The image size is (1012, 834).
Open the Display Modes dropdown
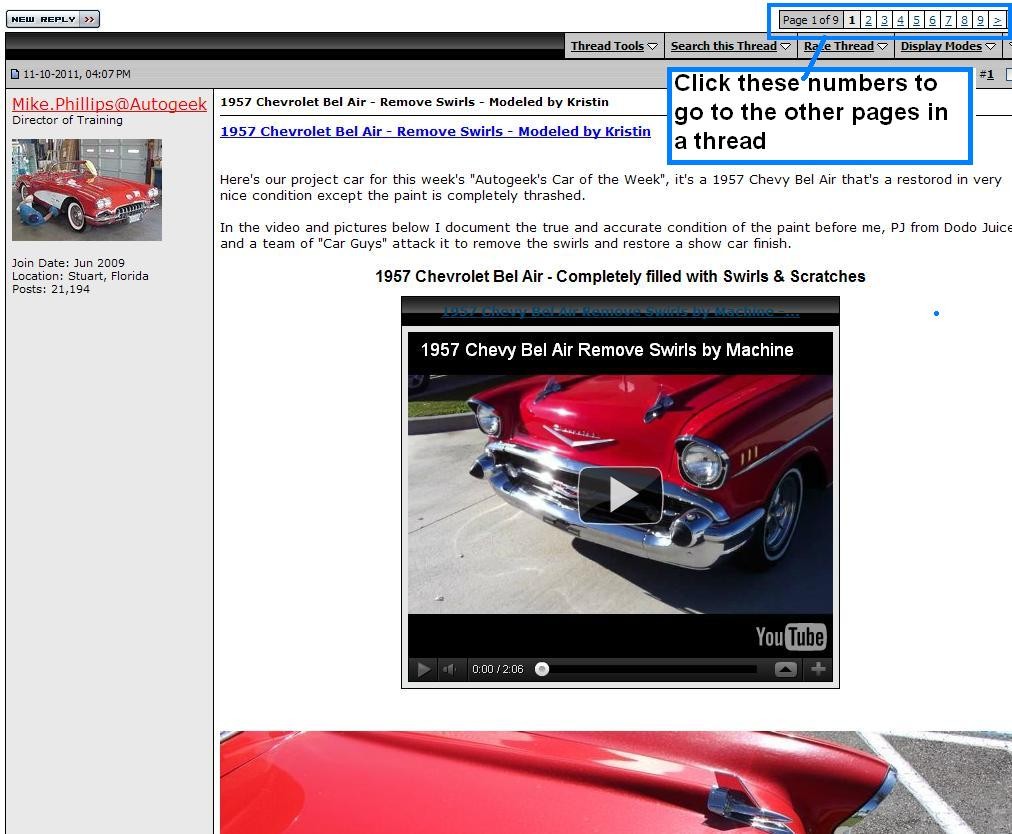click(x=948, y=46)
